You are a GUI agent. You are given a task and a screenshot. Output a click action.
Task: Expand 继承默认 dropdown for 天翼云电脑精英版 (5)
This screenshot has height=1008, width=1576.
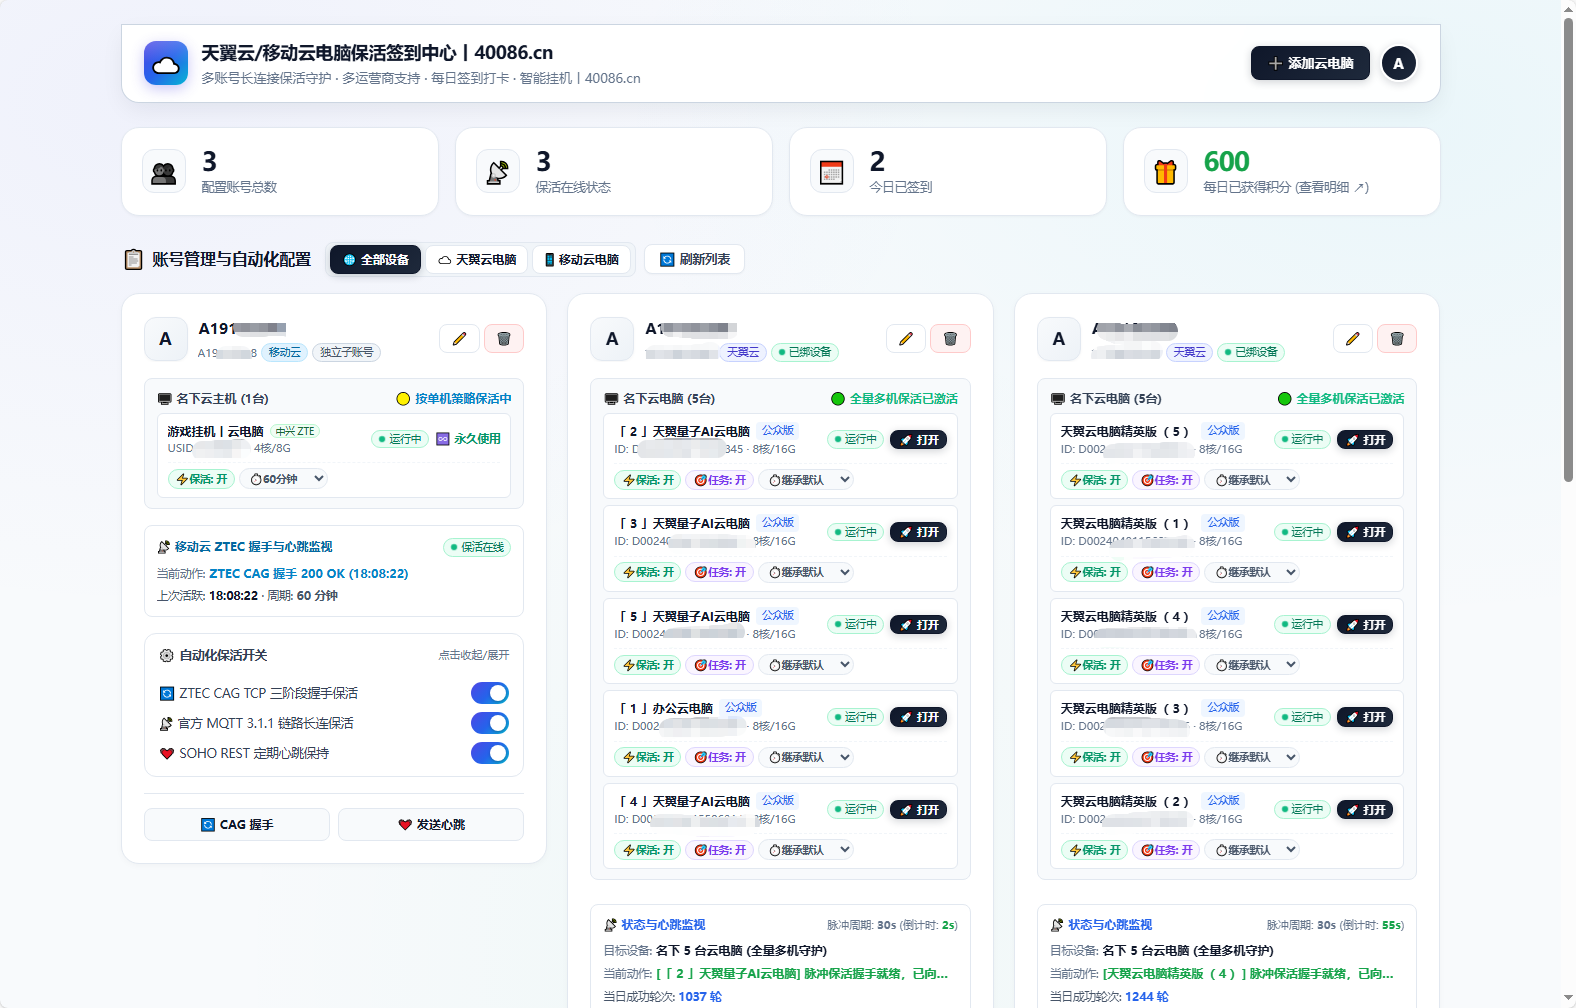click(1254, 480)
